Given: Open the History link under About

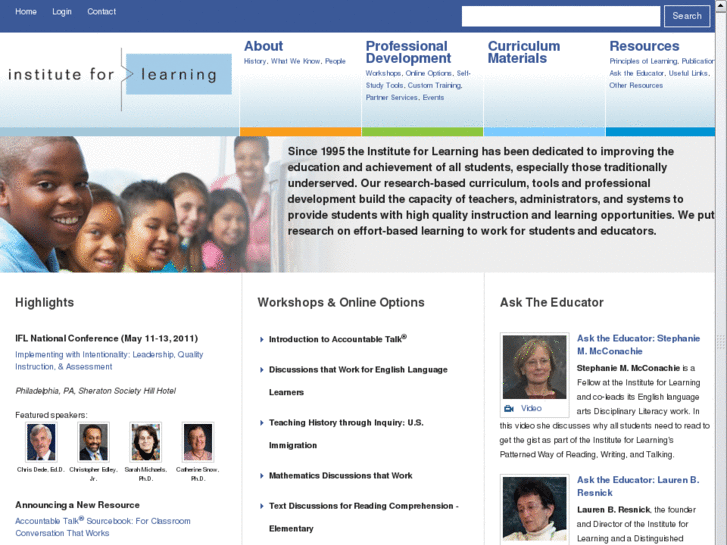Looking at the screenshot, I should click(x=255, y=61).
